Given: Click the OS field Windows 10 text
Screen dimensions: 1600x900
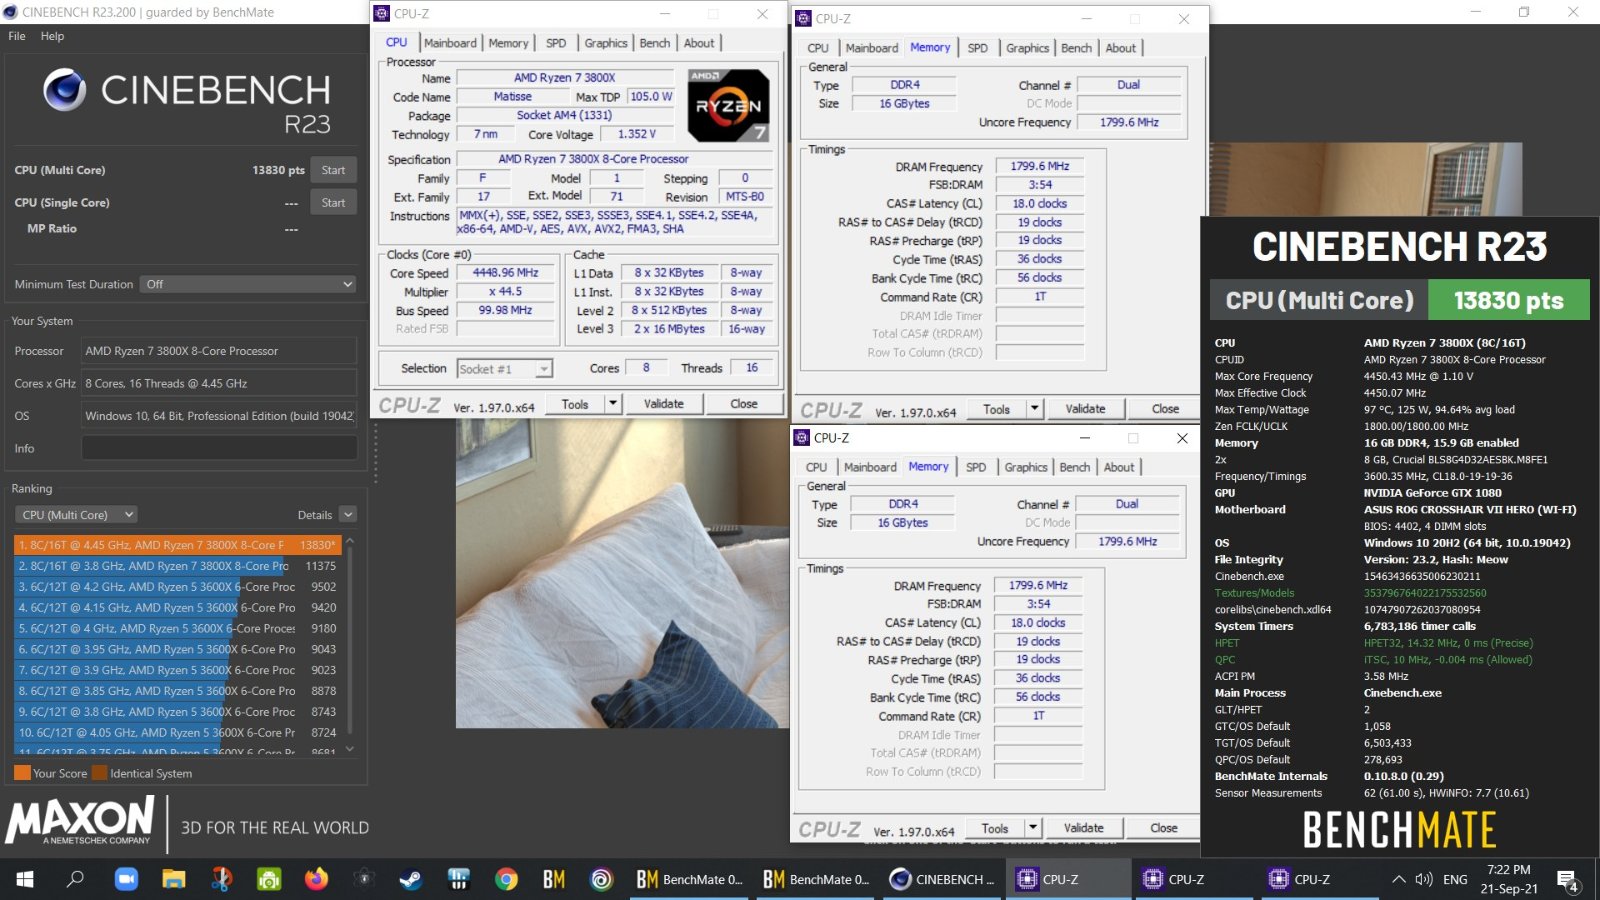Looking at the screenshot, I should (219, 416).
